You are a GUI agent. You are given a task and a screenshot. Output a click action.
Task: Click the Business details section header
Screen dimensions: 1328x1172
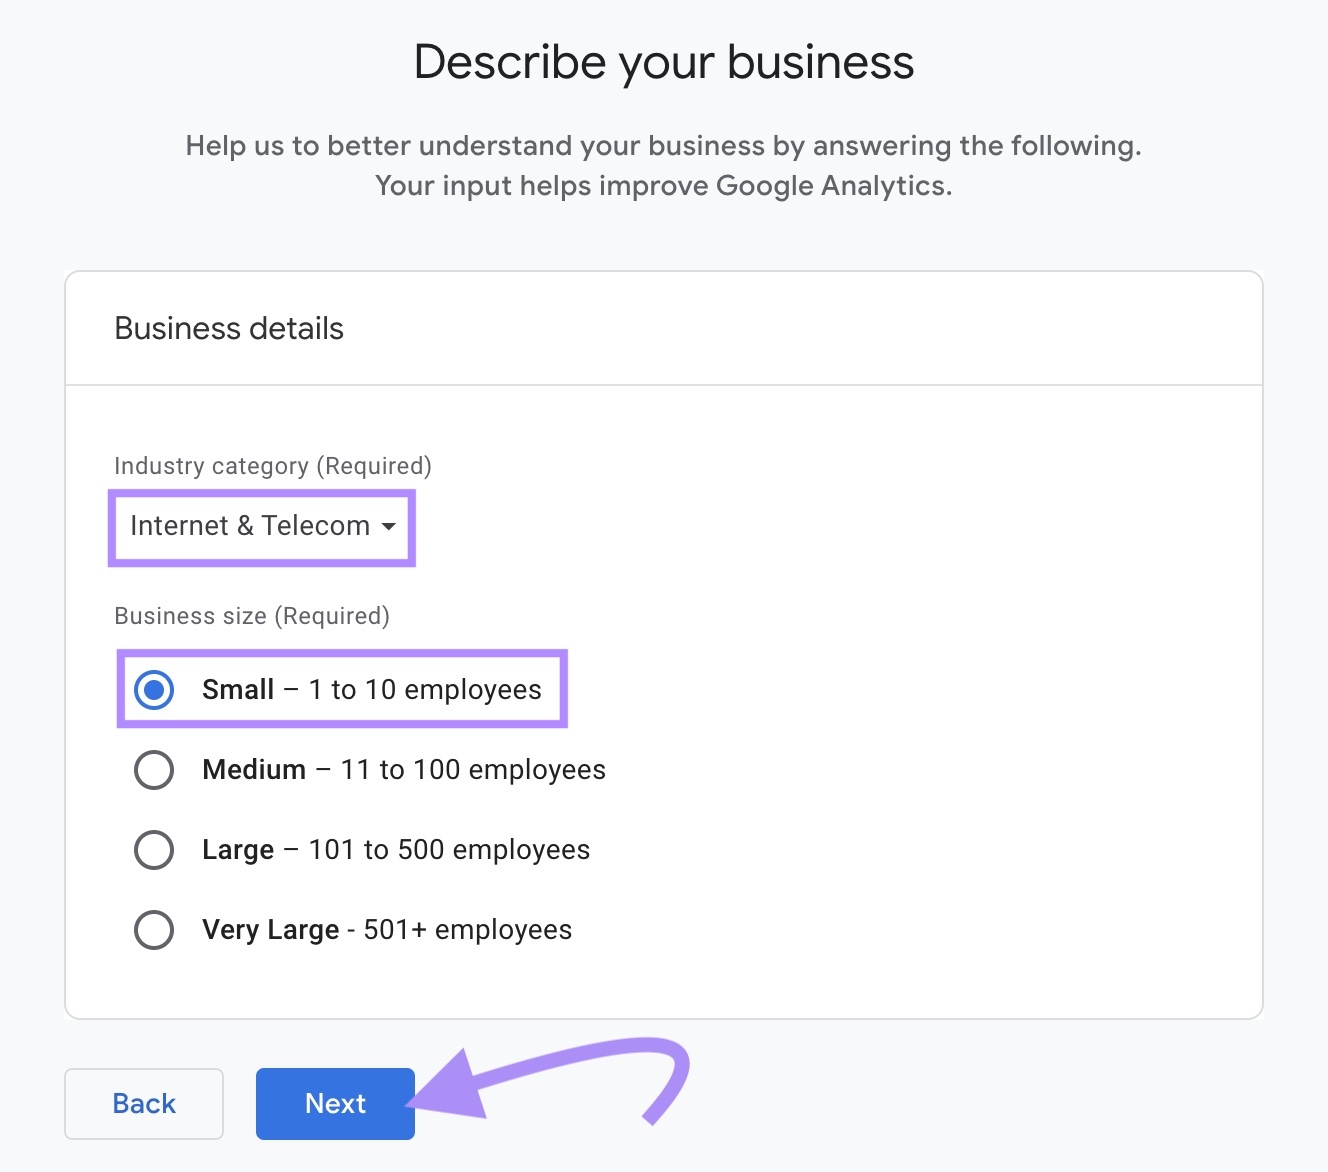coord(228,328)
